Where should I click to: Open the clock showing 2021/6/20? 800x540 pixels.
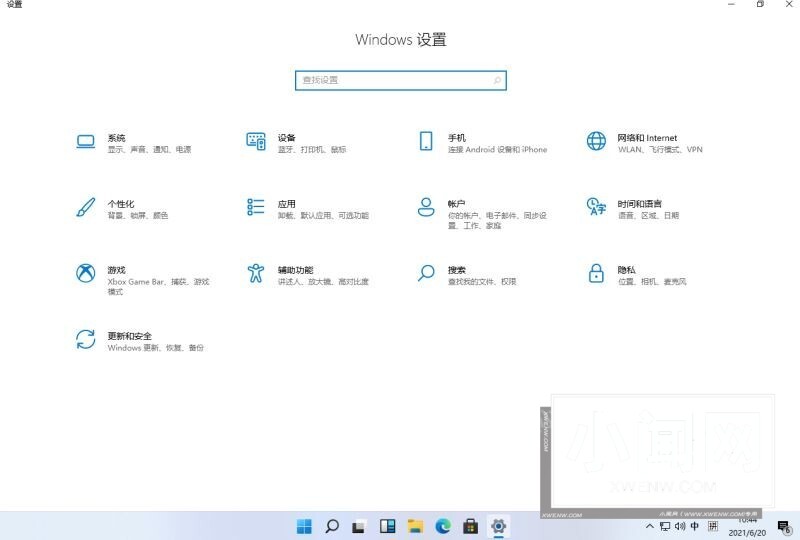tap(747, 527)
